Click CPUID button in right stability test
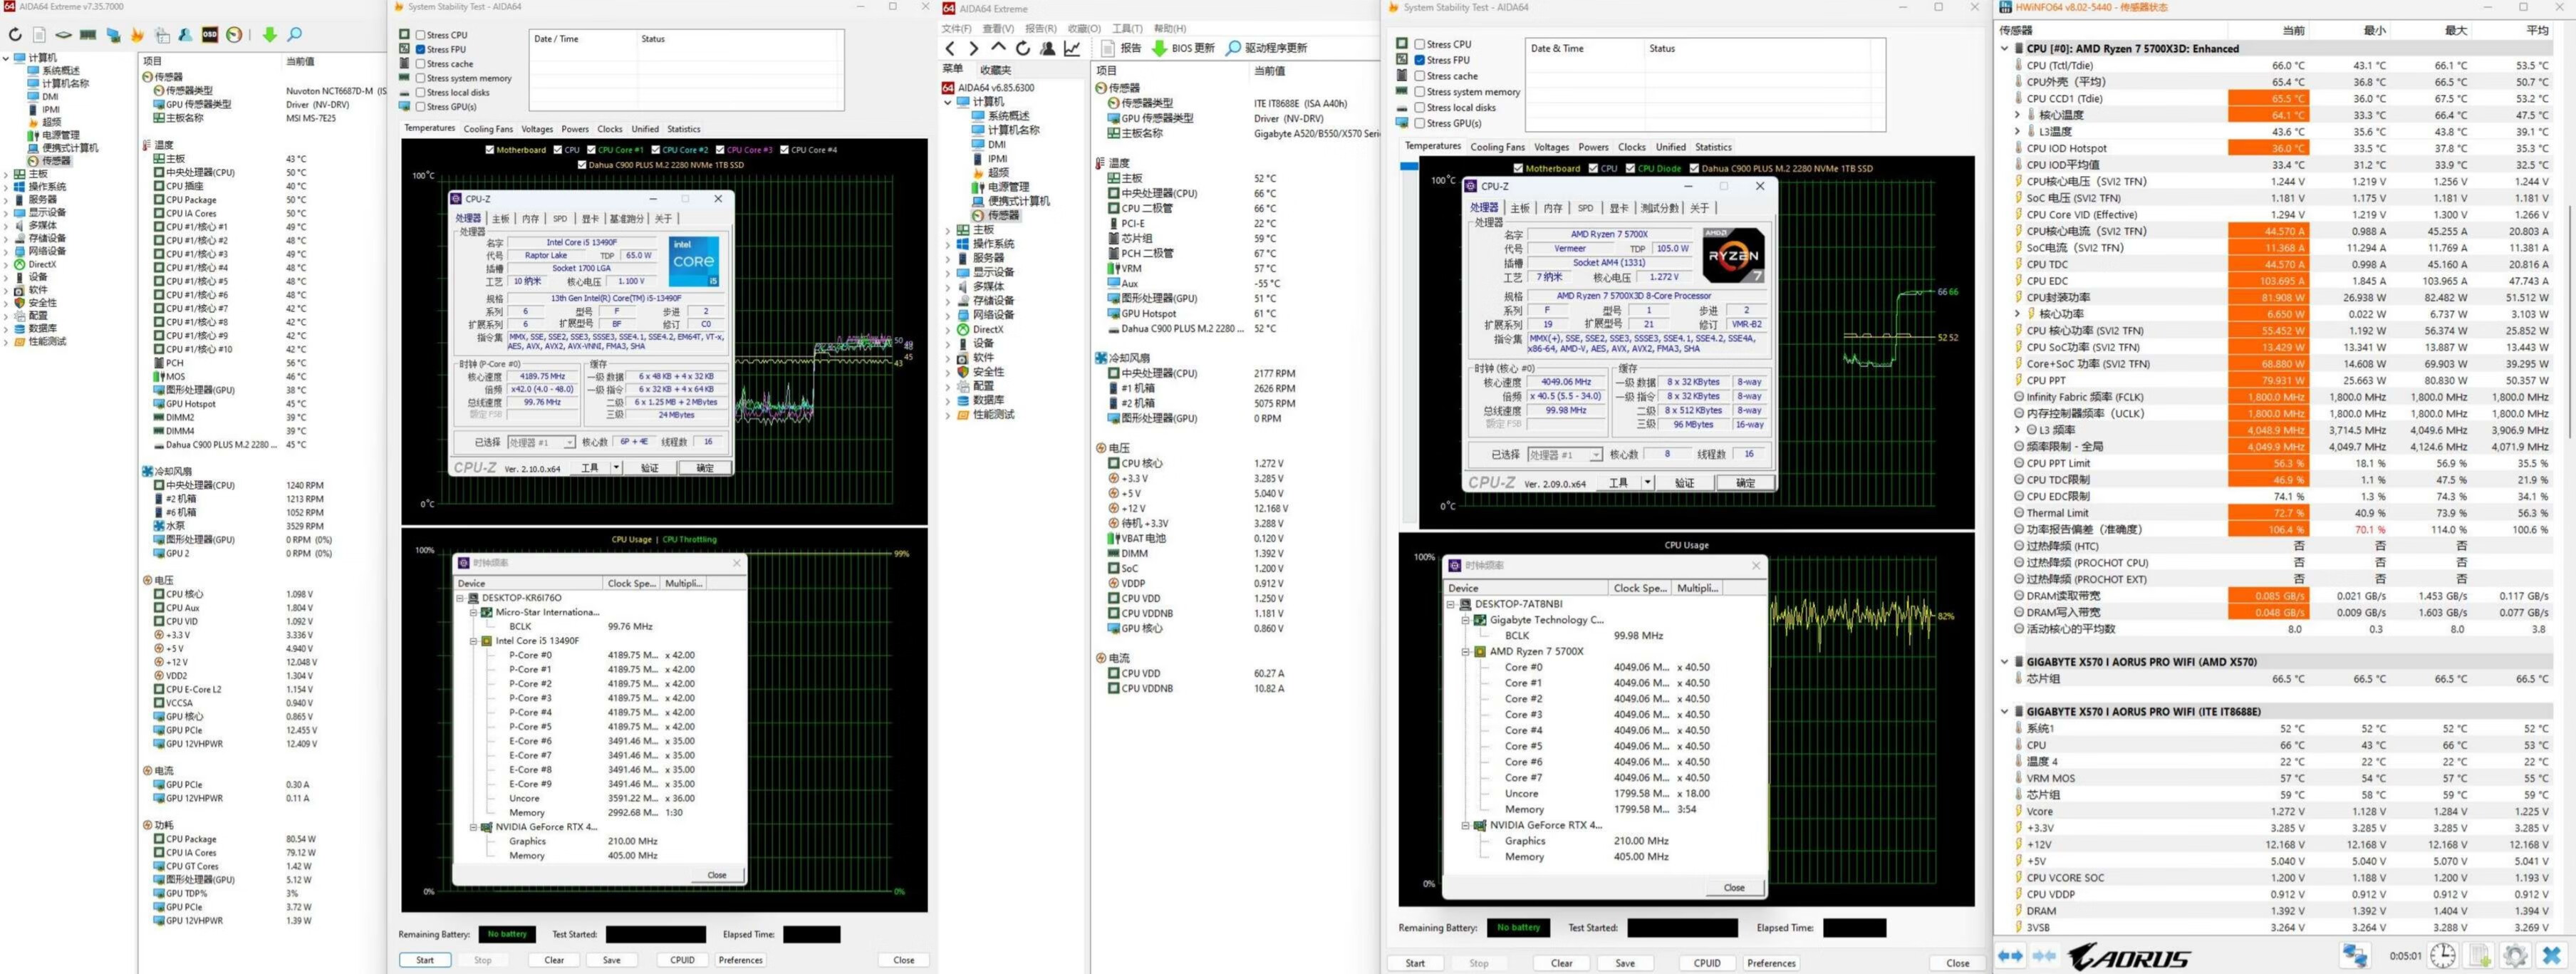2576x974 pixels. tap(1707, 964)
